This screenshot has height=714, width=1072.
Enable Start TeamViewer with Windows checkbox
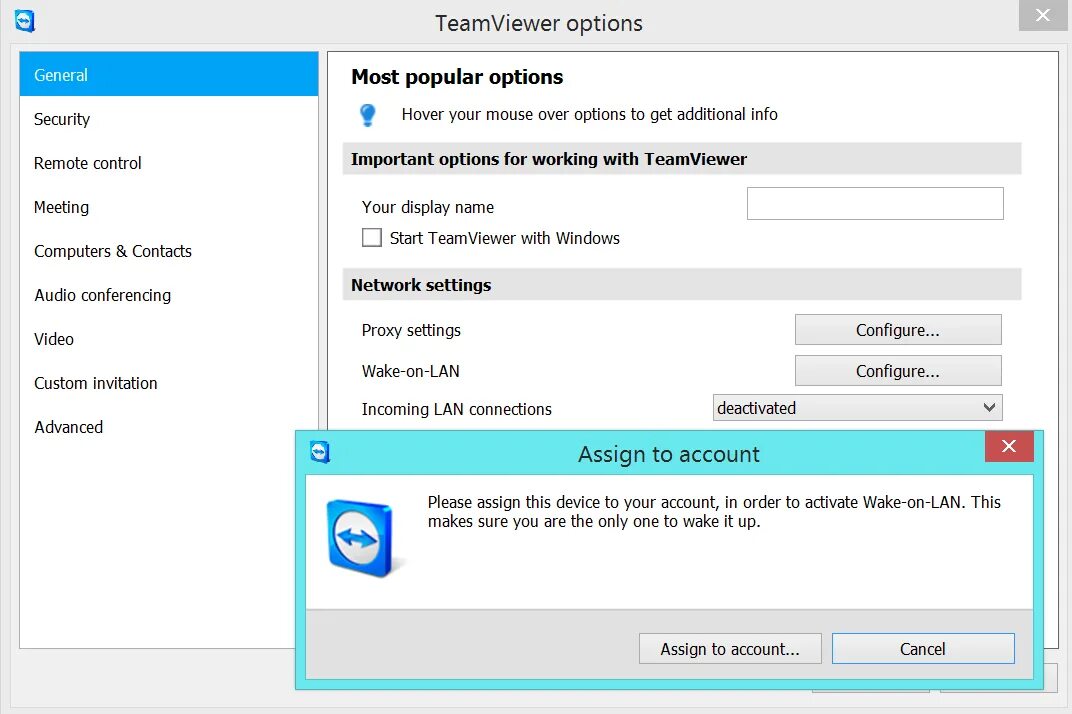pos(372,237)
